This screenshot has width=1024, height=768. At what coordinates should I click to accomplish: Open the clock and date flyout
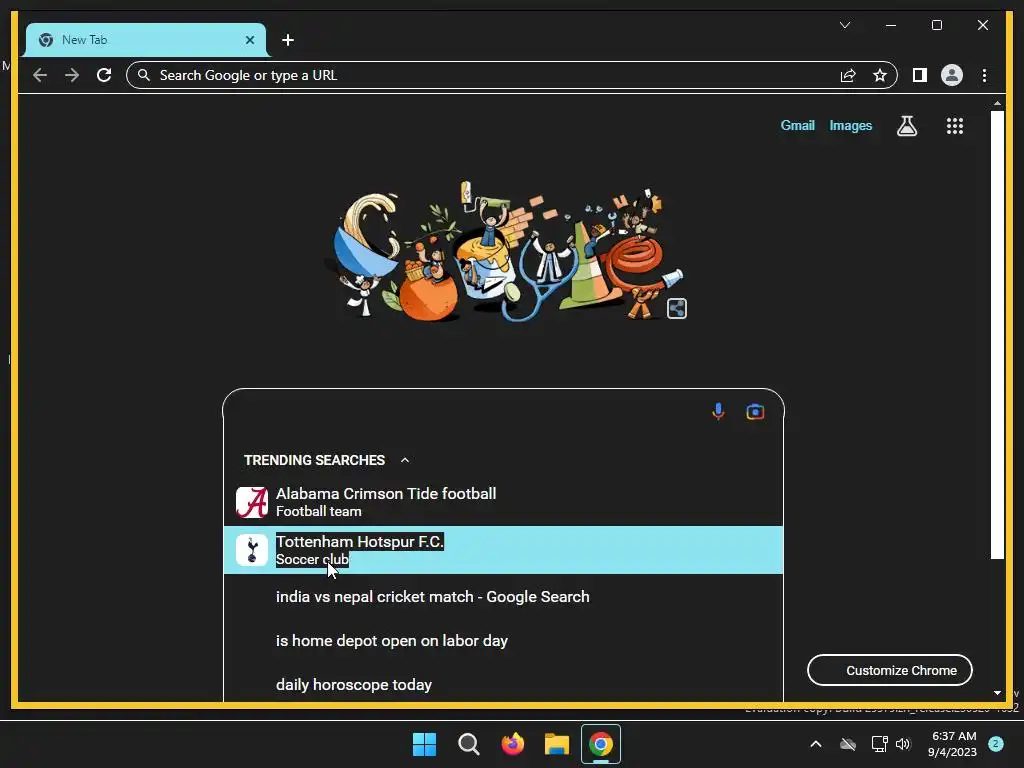952,744
